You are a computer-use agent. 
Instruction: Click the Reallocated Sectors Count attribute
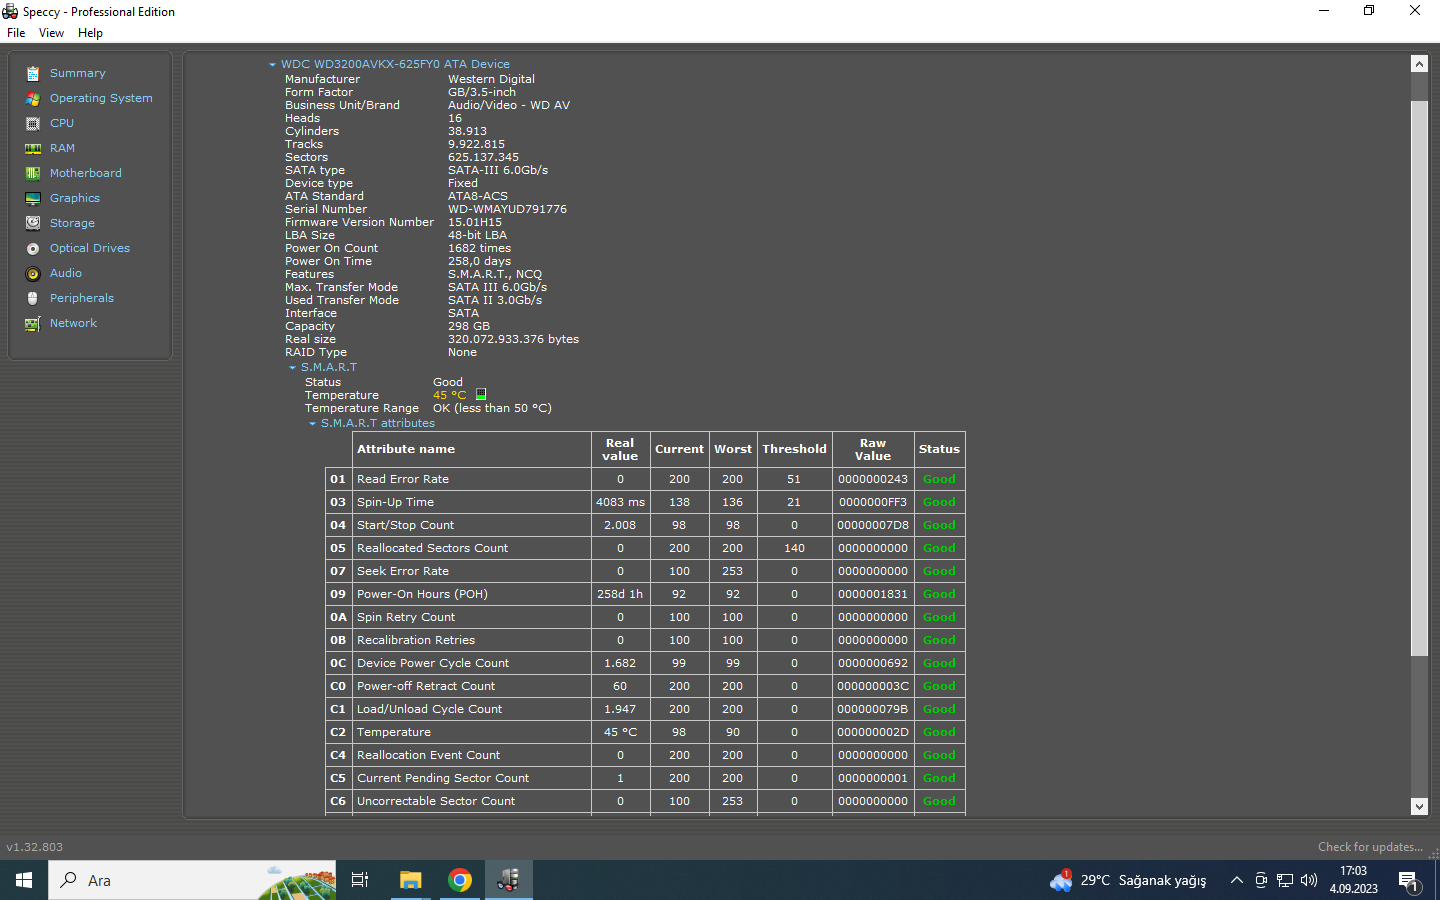(x=432, y=548)
